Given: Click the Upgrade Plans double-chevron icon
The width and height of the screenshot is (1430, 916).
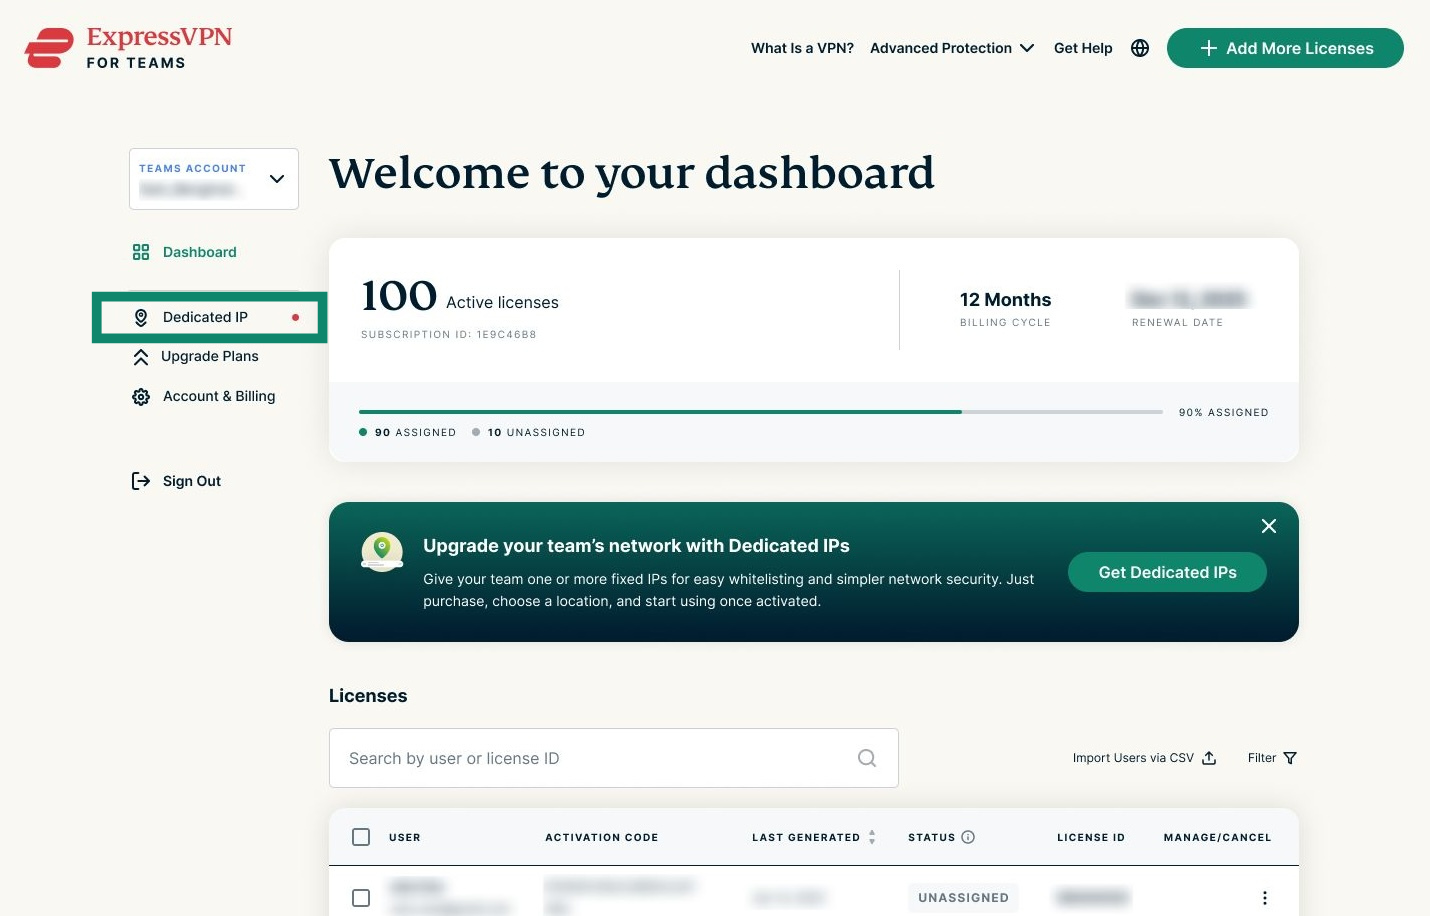Looking at the screenshot, I should tap(141, 357).
